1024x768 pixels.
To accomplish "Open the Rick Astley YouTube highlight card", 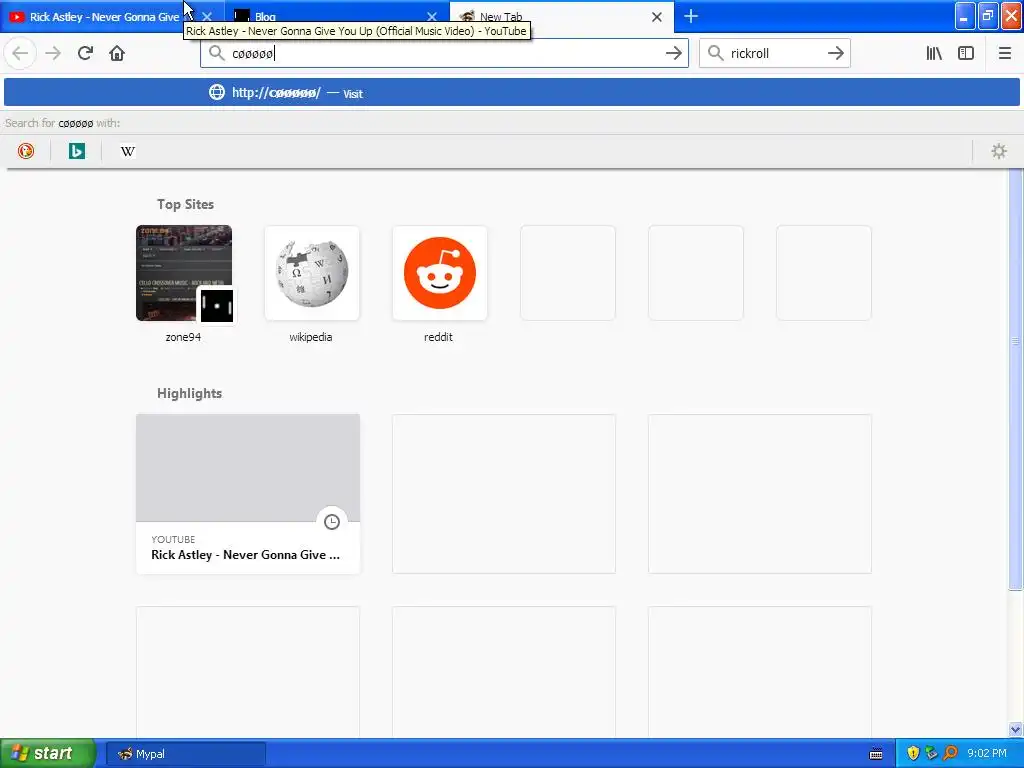I will [248, 494].
